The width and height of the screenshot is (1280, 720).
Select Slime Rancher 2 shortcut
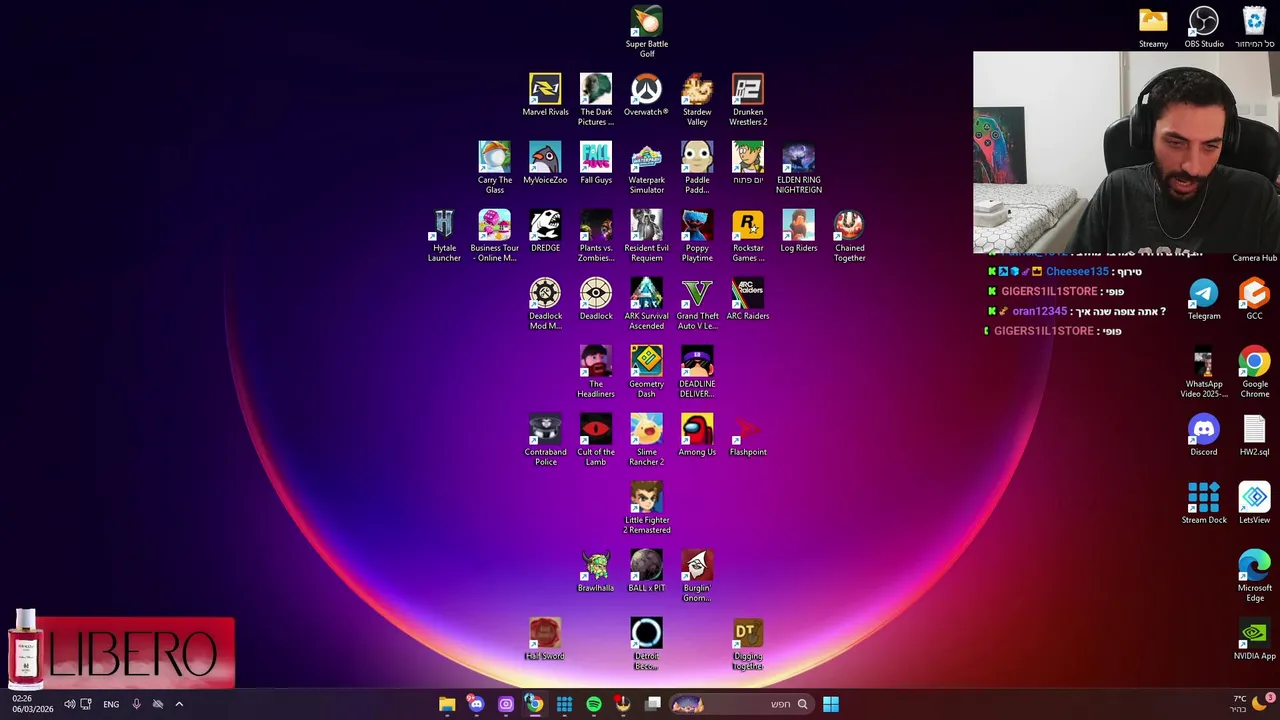[646, 439]
